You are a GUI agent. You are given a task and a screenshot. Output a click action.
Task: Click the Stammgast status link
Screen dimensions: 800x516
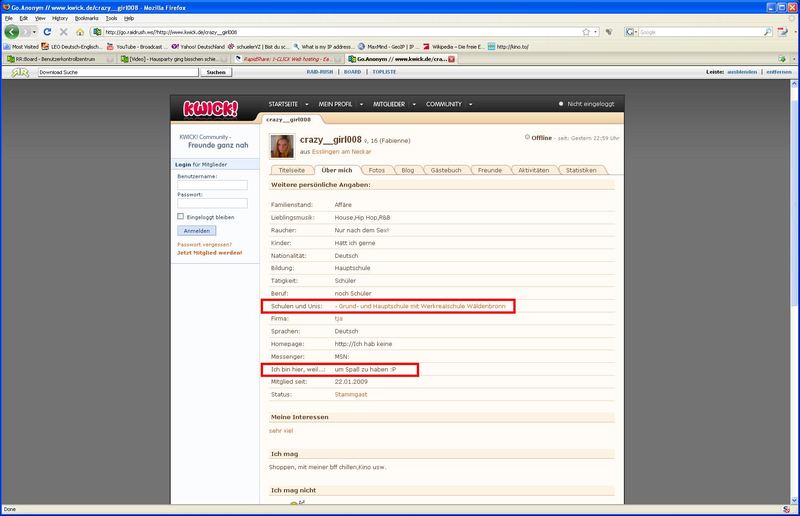coord(351,395)
